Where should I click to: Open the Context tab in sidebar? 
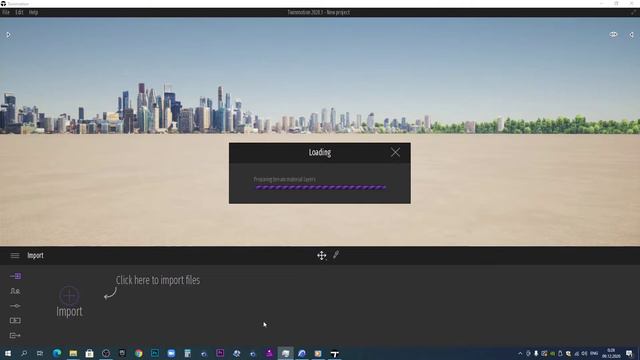click(x=15, y=291)
